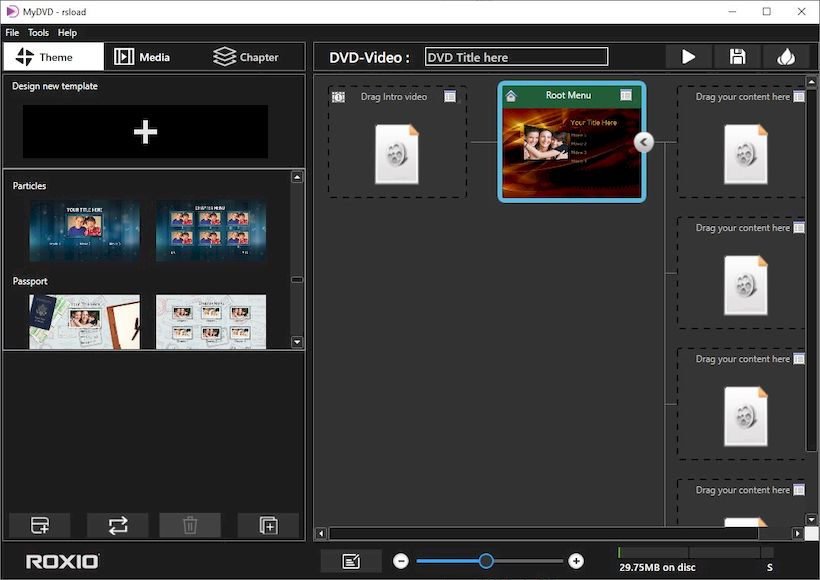Save the current DVD project
Image resolution: width=820 pixels, height=580 pixels.
click(x=738, y=56)
